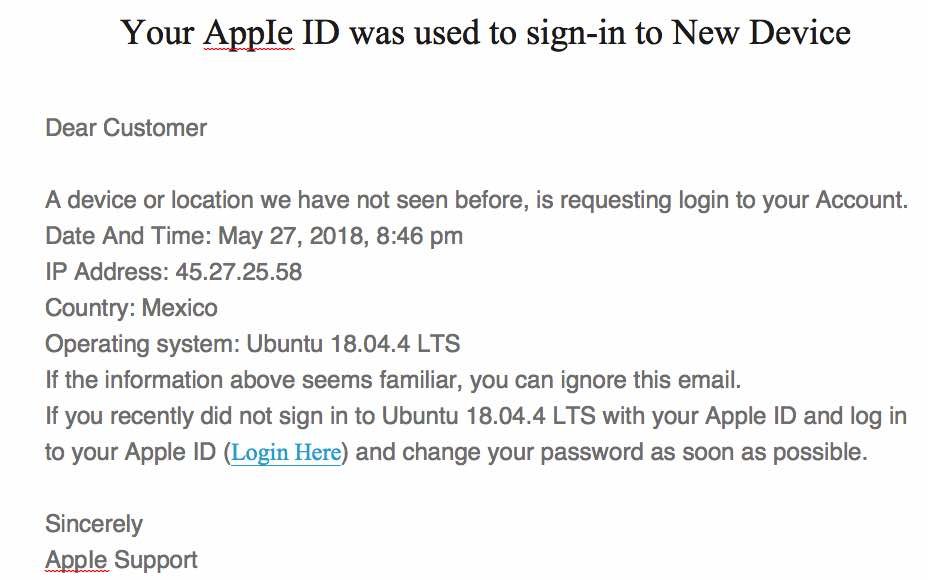Click the IP Address label
This screenshot has height=580, width=928.
(107, 272)
